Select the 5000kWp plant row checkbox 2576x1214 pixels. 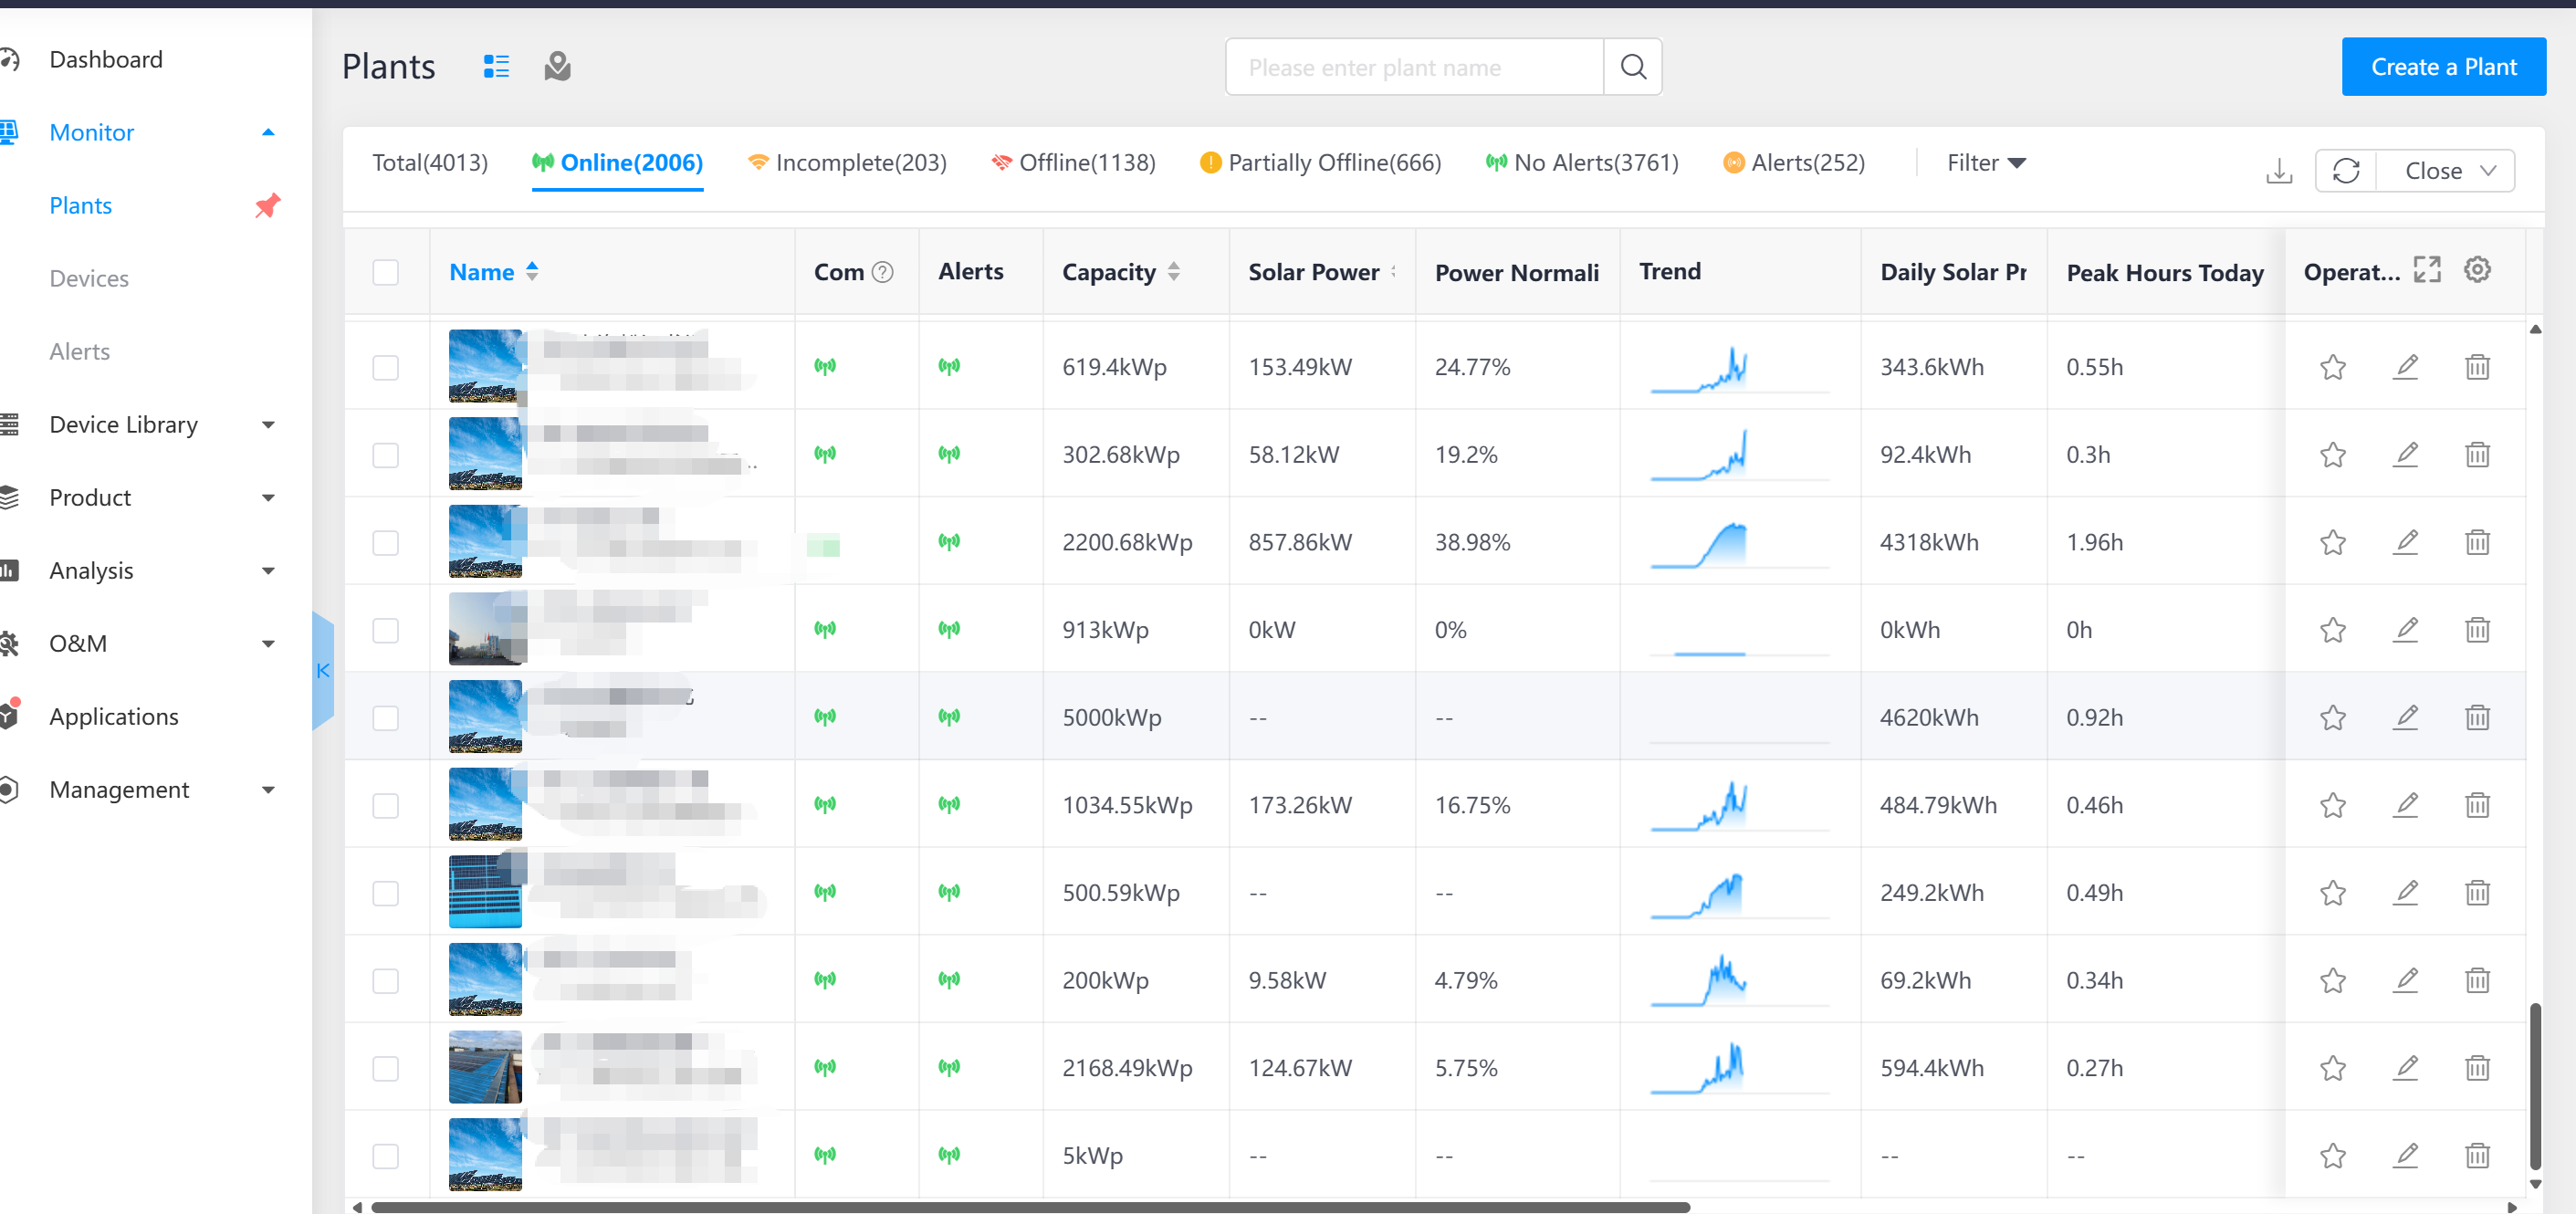[385, 718]
